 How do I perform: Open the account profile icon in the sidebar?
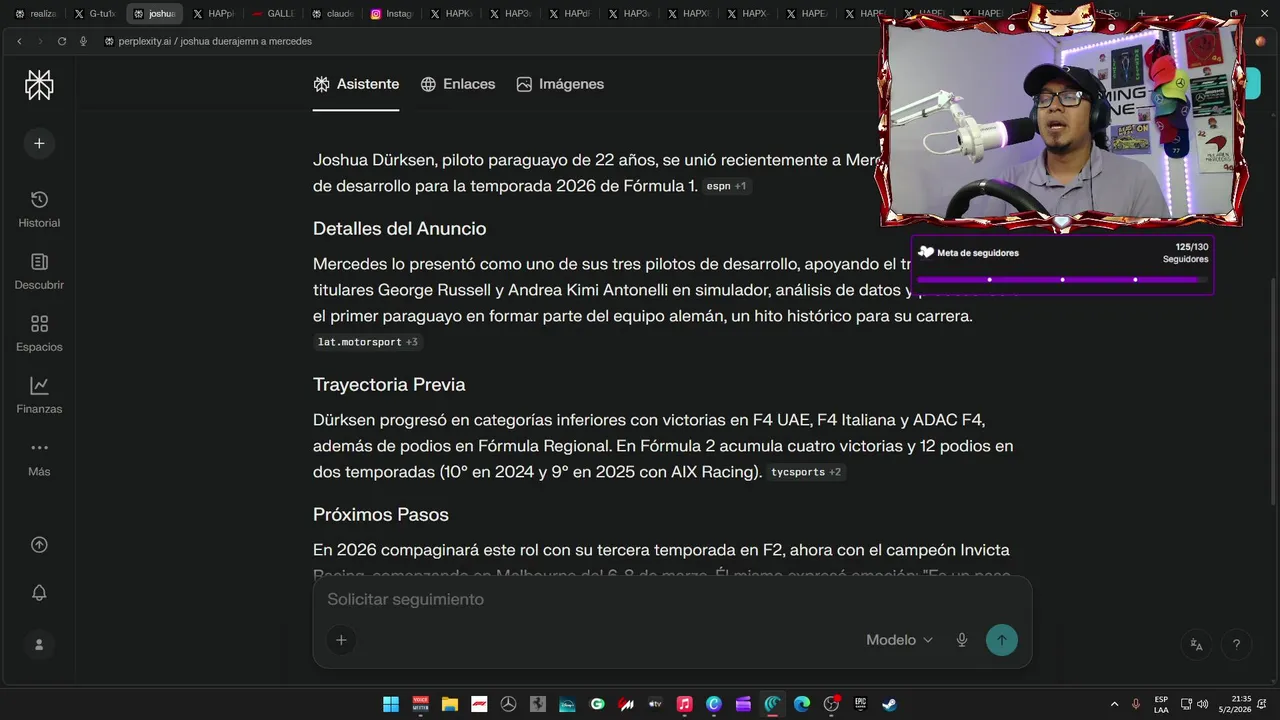click(39, 645)
